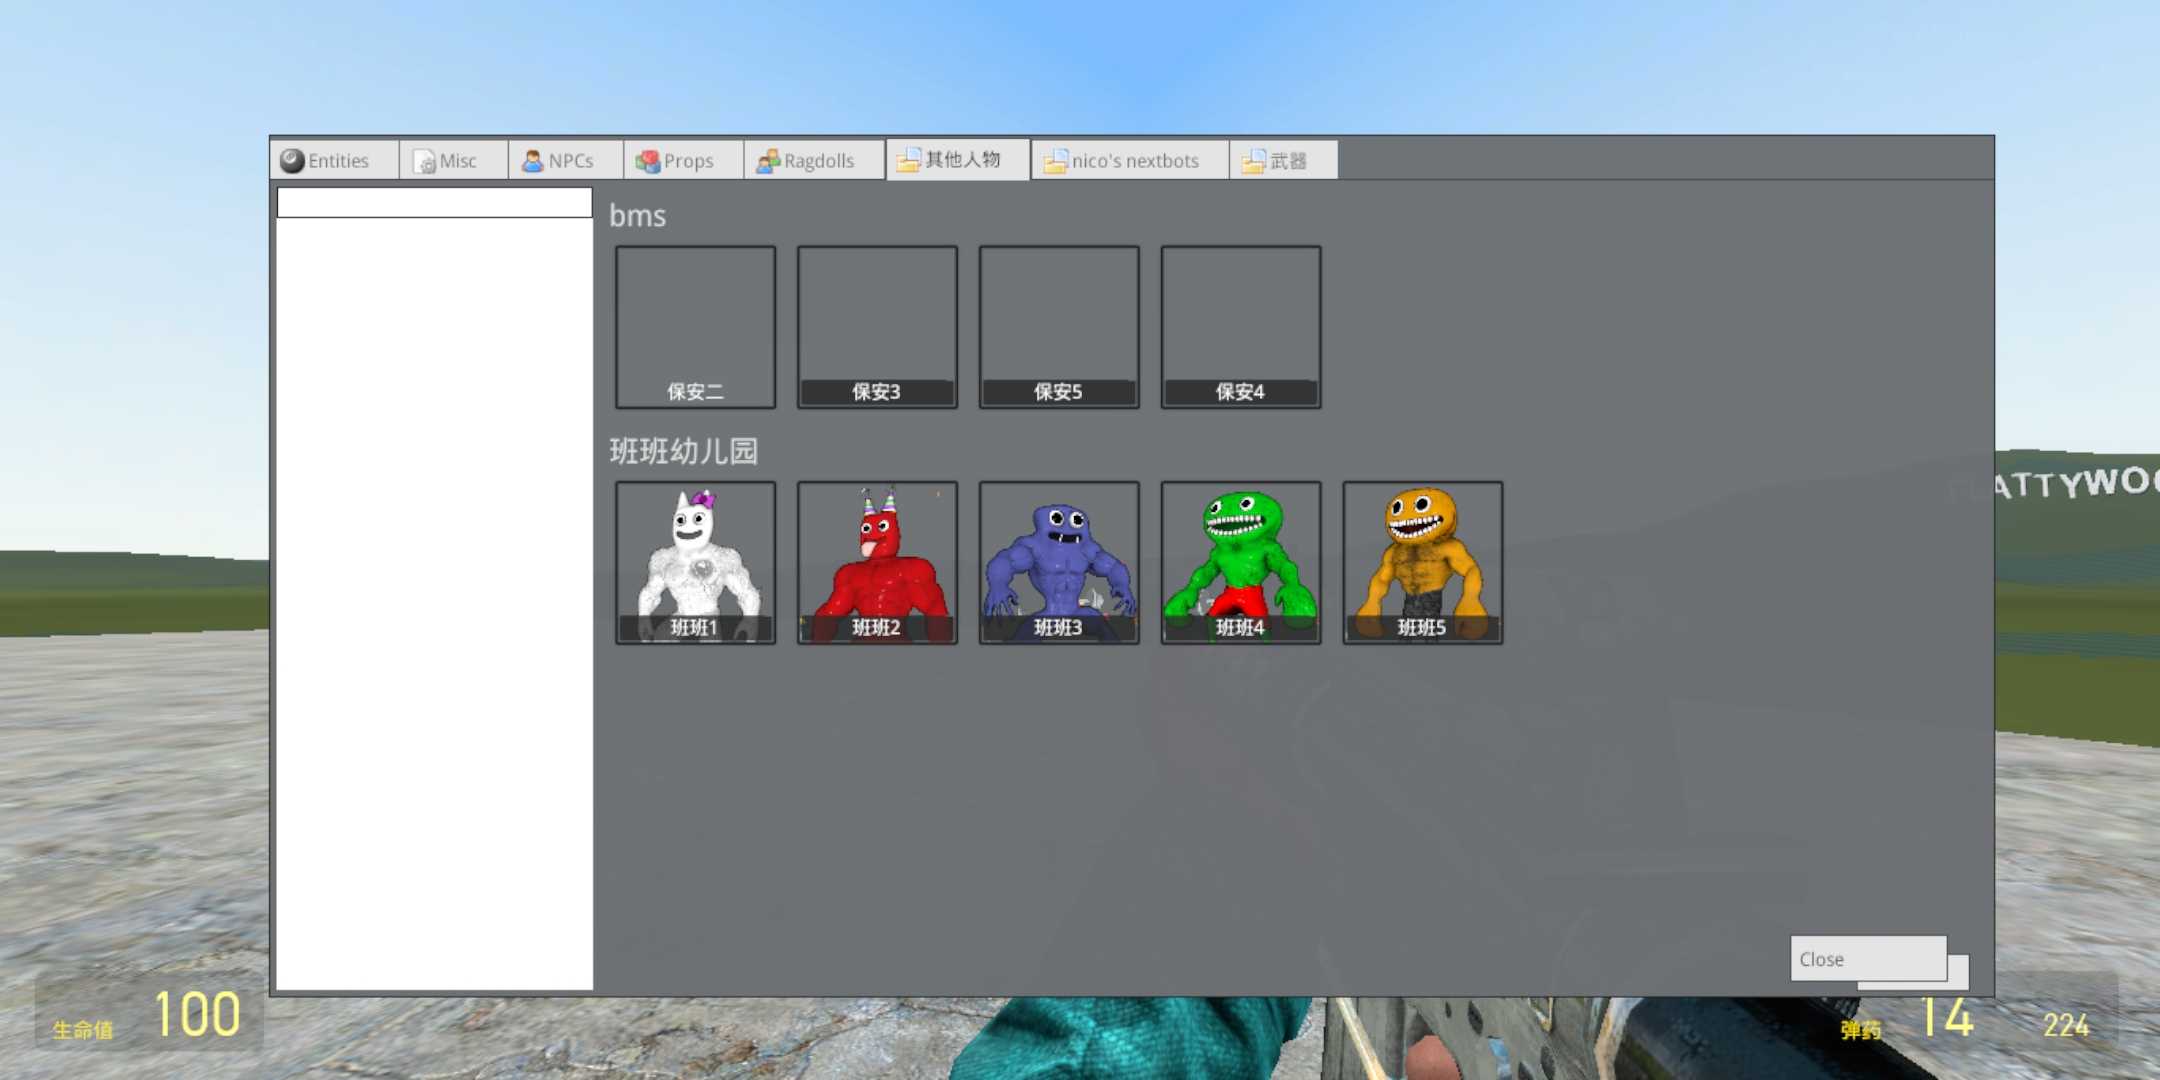The height and width of the screenshot is (1080, 2160).
Task: Spawn the 保安二 item
Action: click(695, 327)
